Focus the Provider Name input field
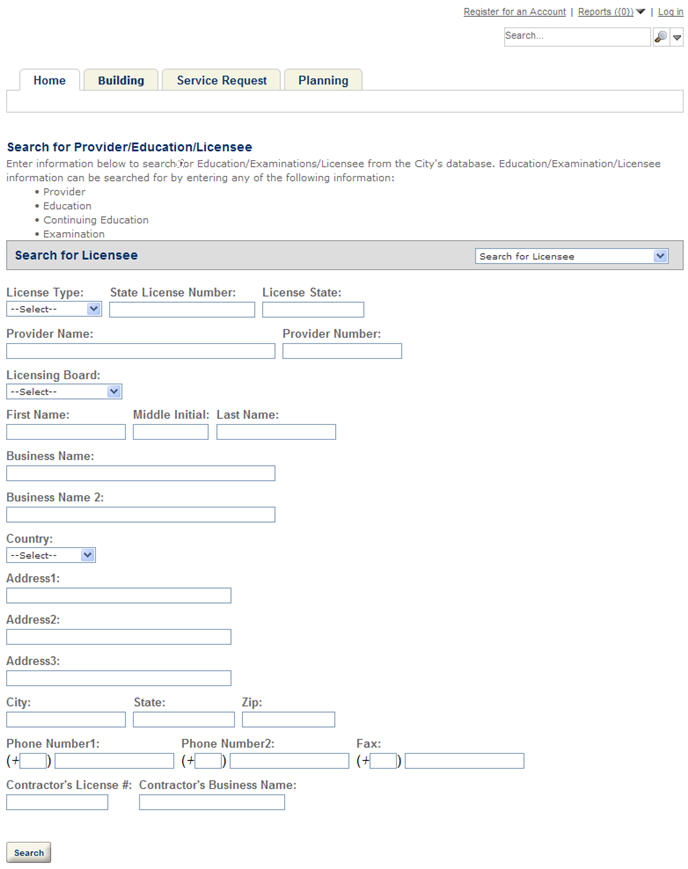Viewport: 688px width, 869px height. pyautogui.click(x=140, y=351)
